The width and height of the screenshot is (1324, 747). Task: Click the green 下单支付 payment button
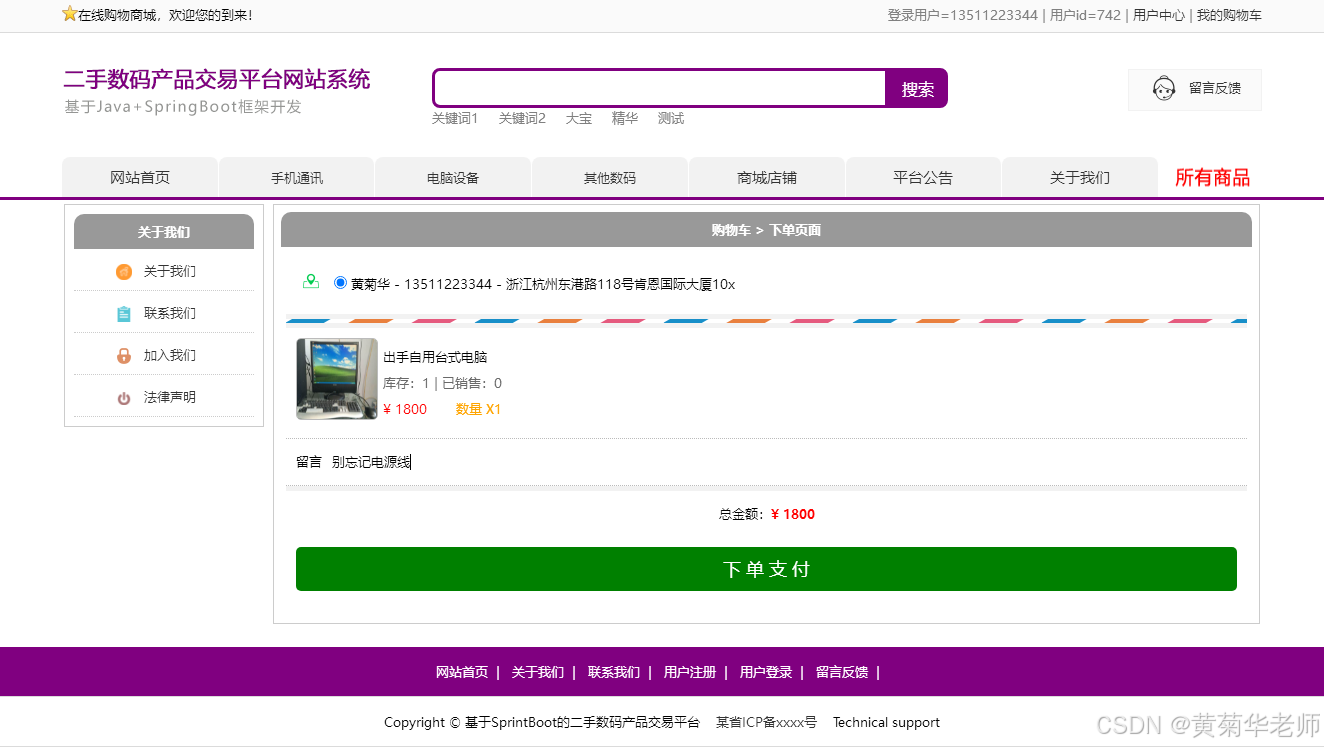point(766,568)
